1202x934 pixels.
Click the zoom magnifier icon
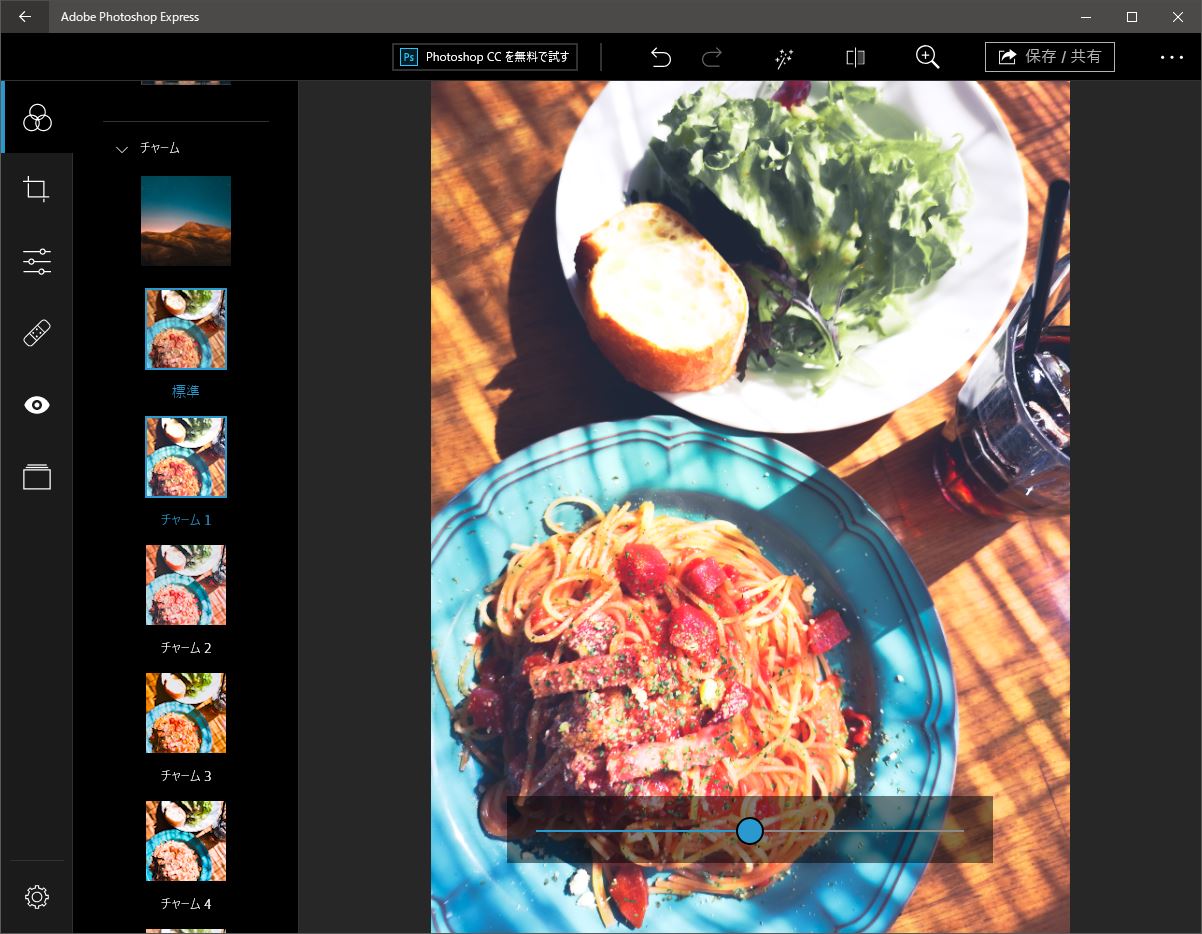pyautogui.click(x=927, y=57)
